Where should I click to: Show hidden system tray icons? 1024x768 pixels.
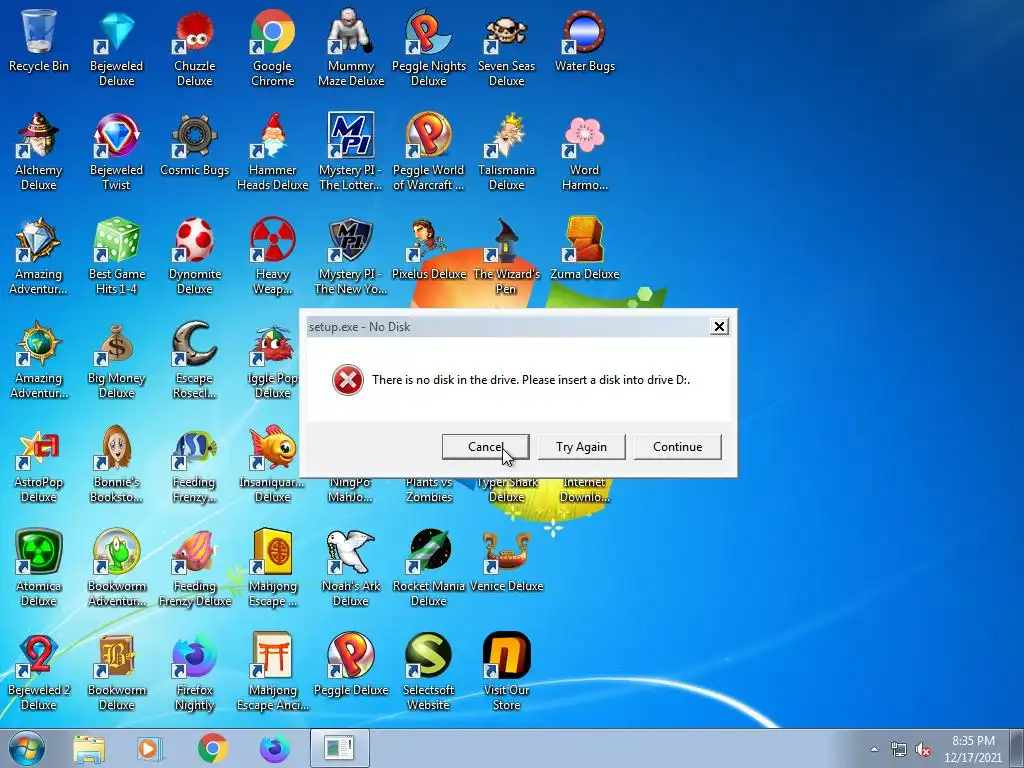874,749
